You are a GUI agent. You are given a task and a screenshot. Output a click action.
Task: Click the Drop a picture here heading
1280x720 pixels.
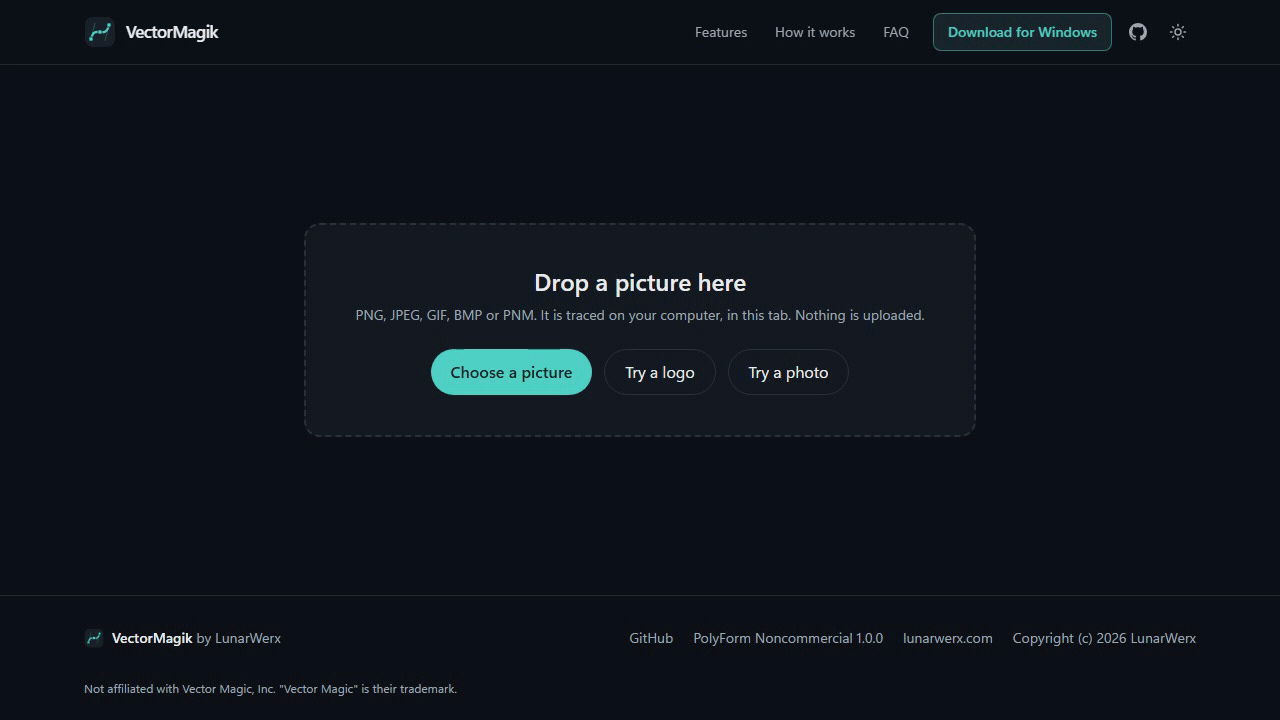coord(640,283)
